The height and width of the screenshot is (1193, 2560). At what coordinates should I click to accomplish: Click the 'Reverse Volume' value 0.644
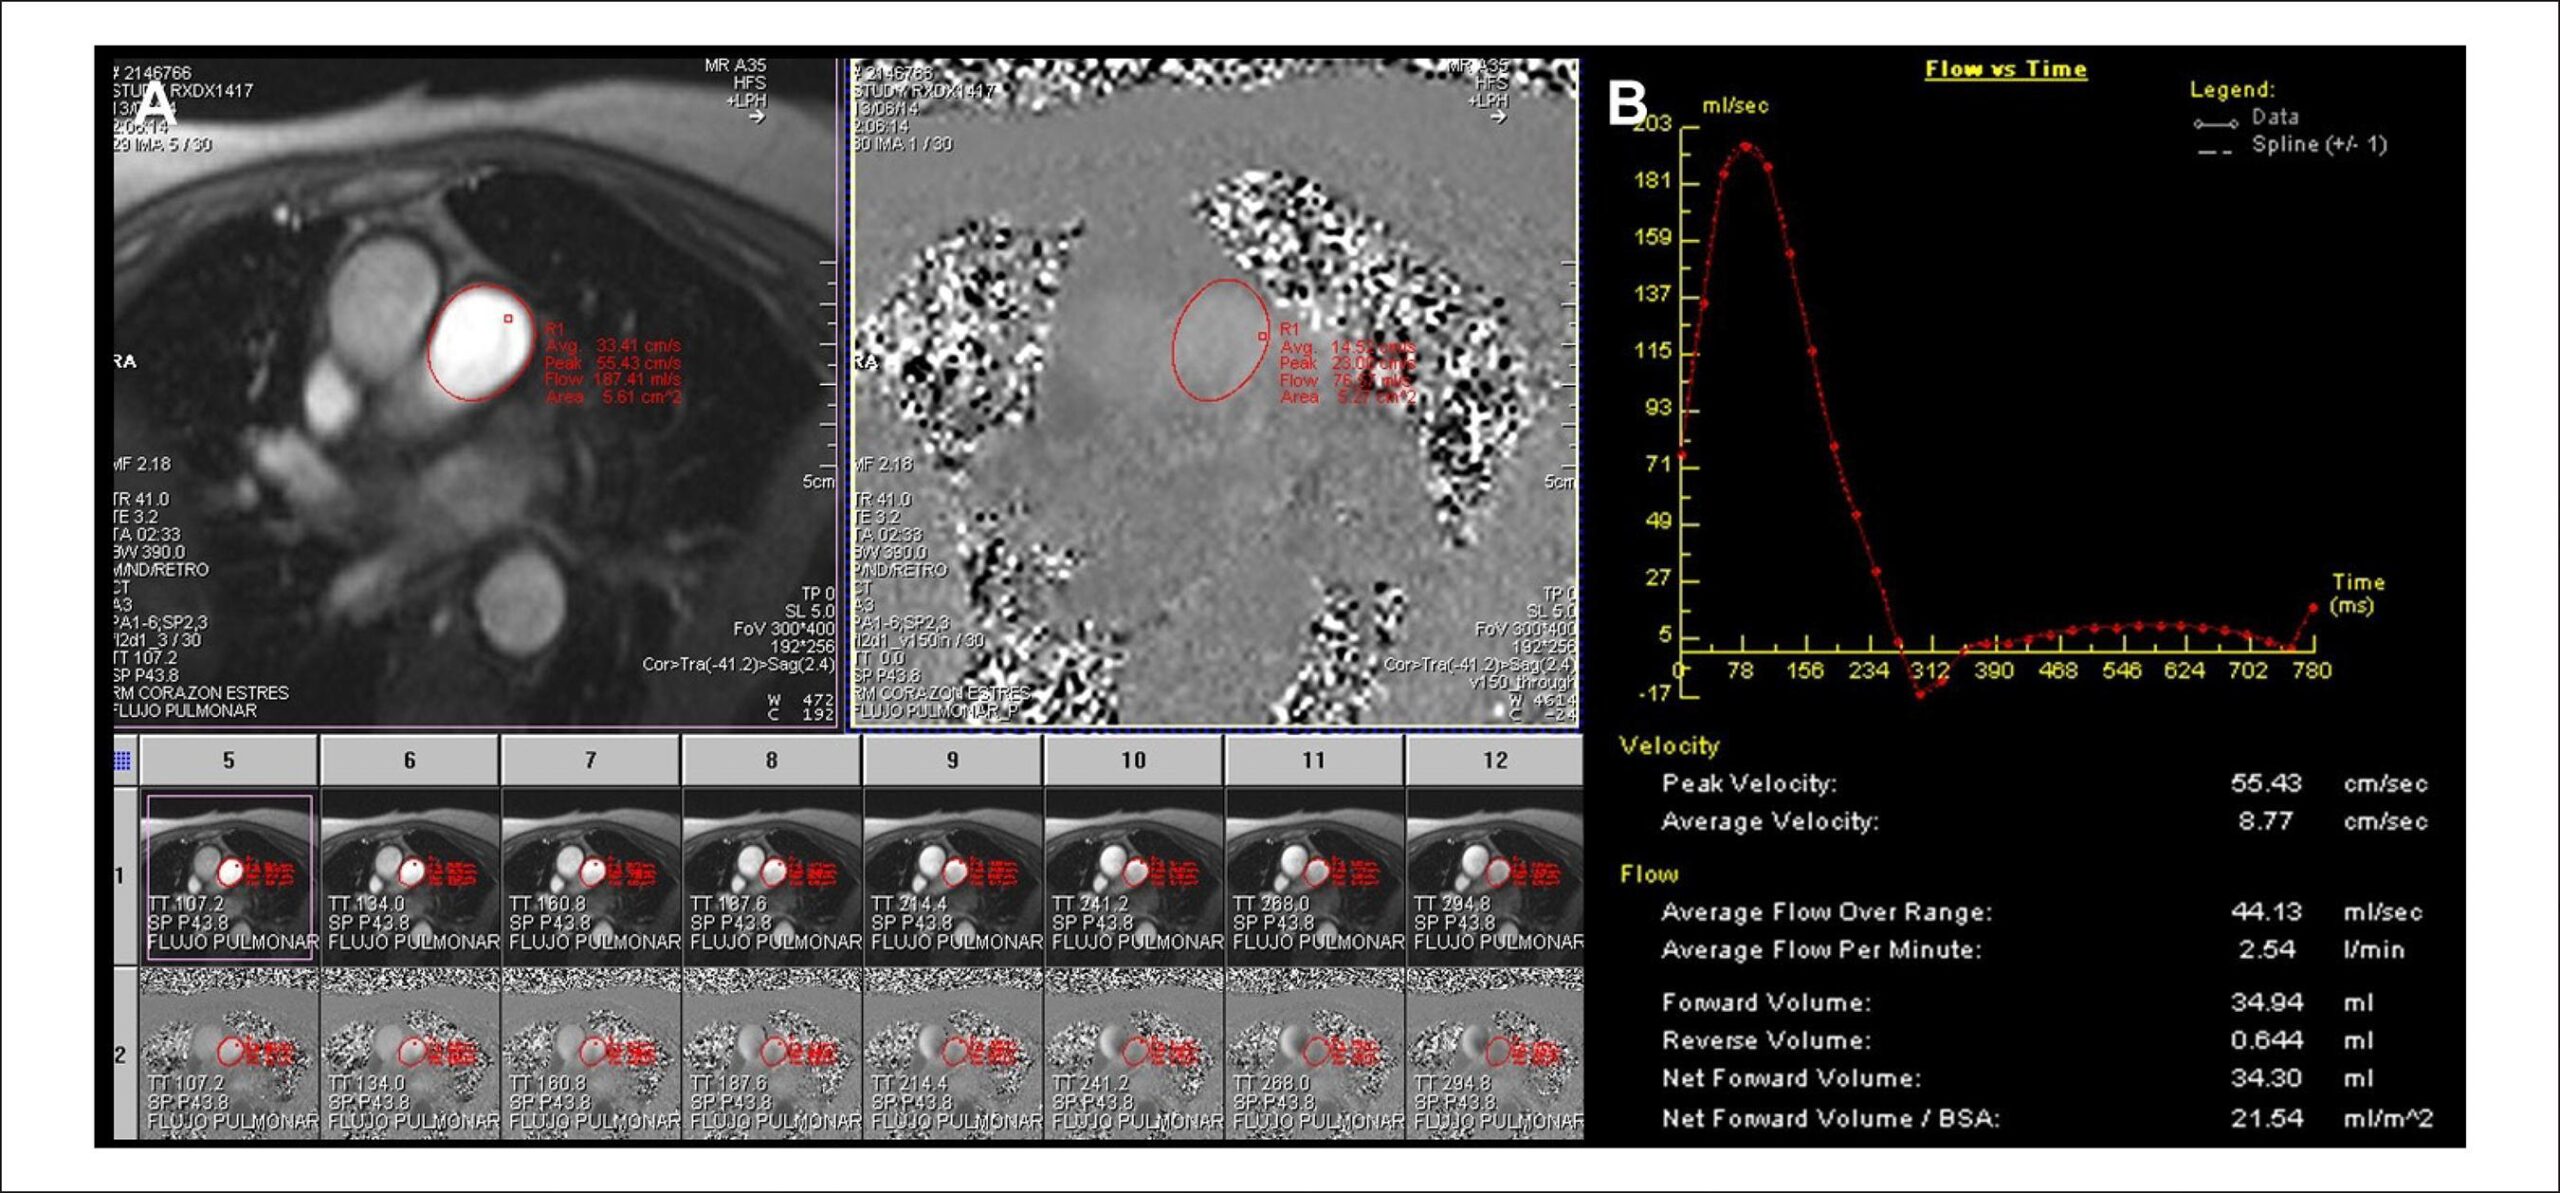(2266, 1040)
